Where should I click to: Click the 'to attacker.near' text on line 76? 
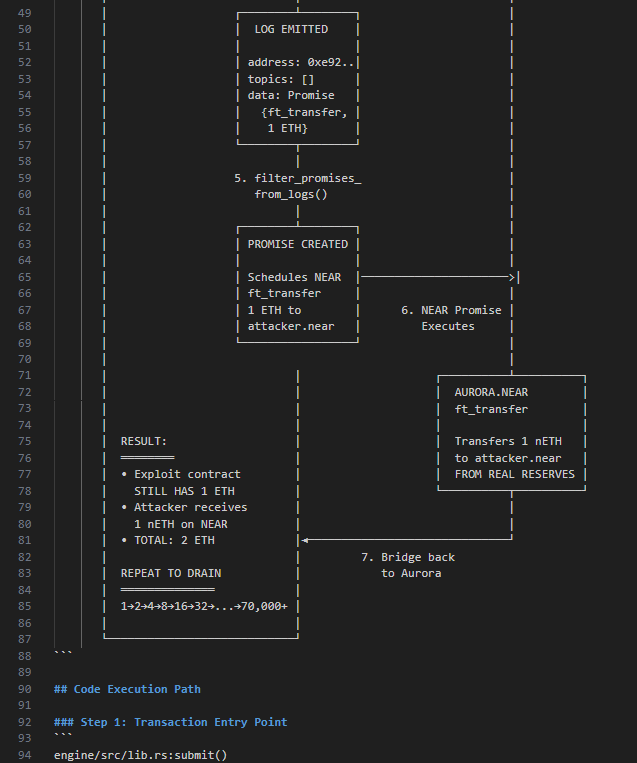(508, 458)
